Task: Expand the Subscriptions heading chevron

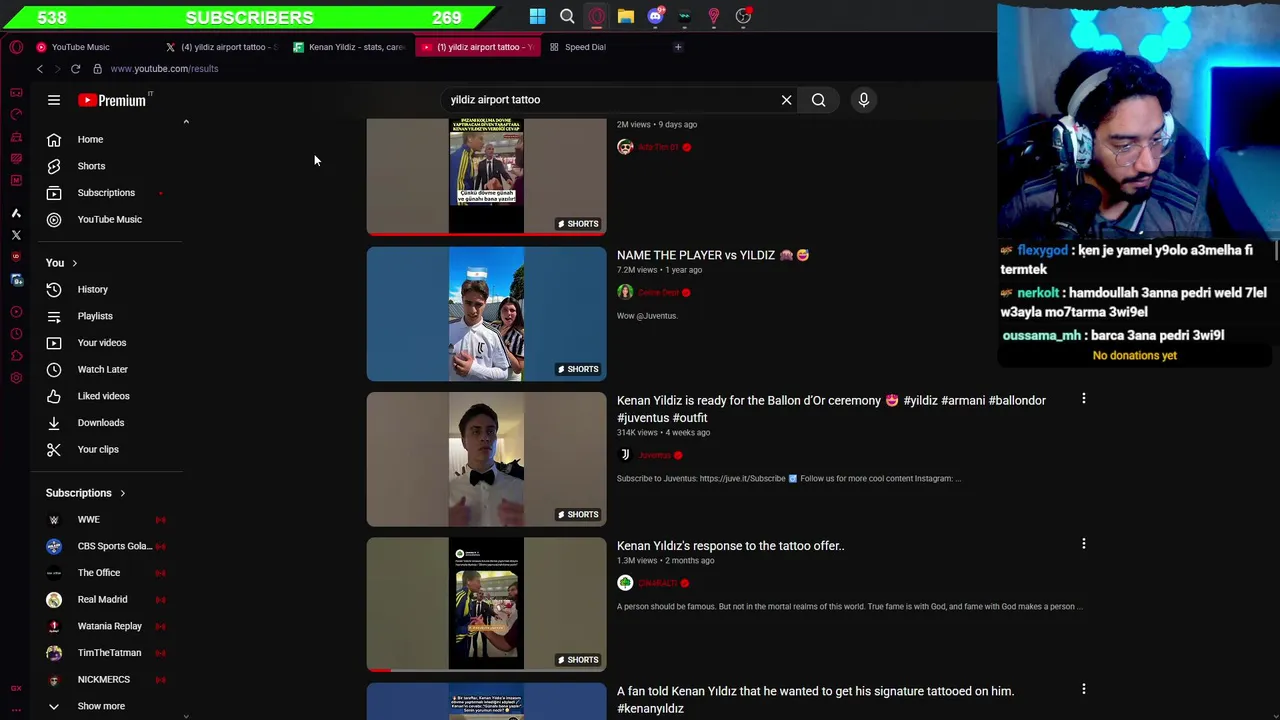Action: coord(122,493)
